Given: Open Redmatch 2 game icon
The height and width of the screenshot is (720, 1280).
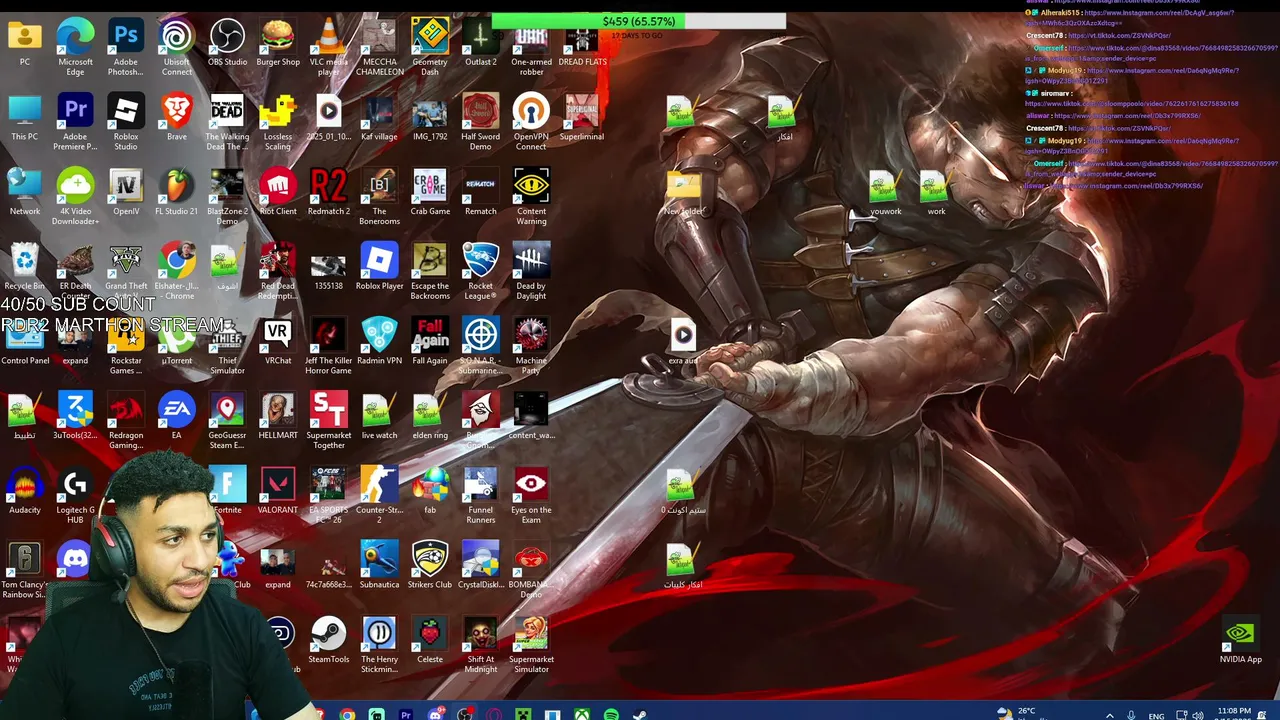Looking at the screenshot, I should pyautogui.click(x=329, y=191).
